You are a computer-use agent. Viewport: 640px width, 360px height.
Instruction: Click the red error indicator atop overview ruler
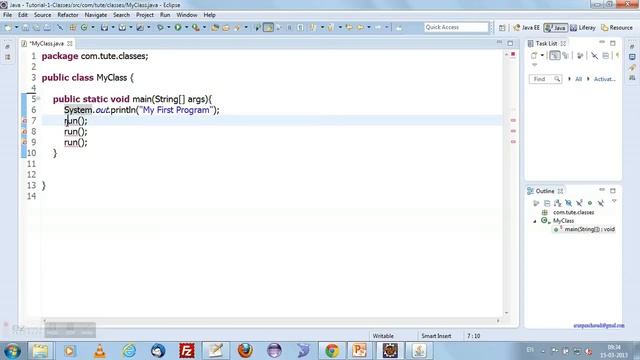[513, 54]
